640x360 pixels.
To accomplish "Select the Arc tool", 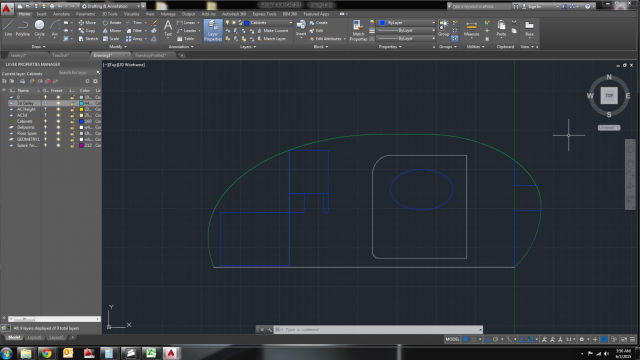I will (55, 29).
